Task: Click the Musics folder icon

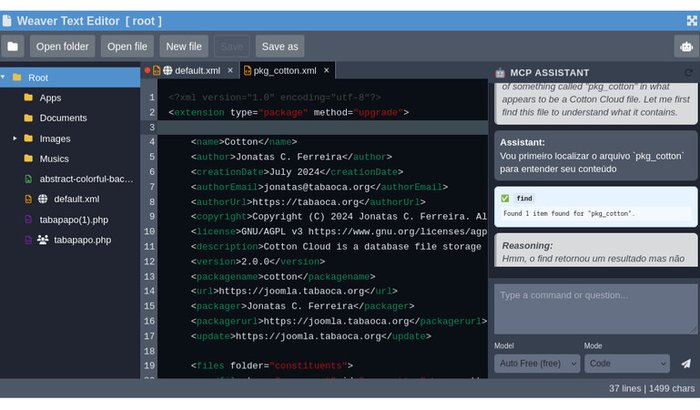Action: [28, 159]
